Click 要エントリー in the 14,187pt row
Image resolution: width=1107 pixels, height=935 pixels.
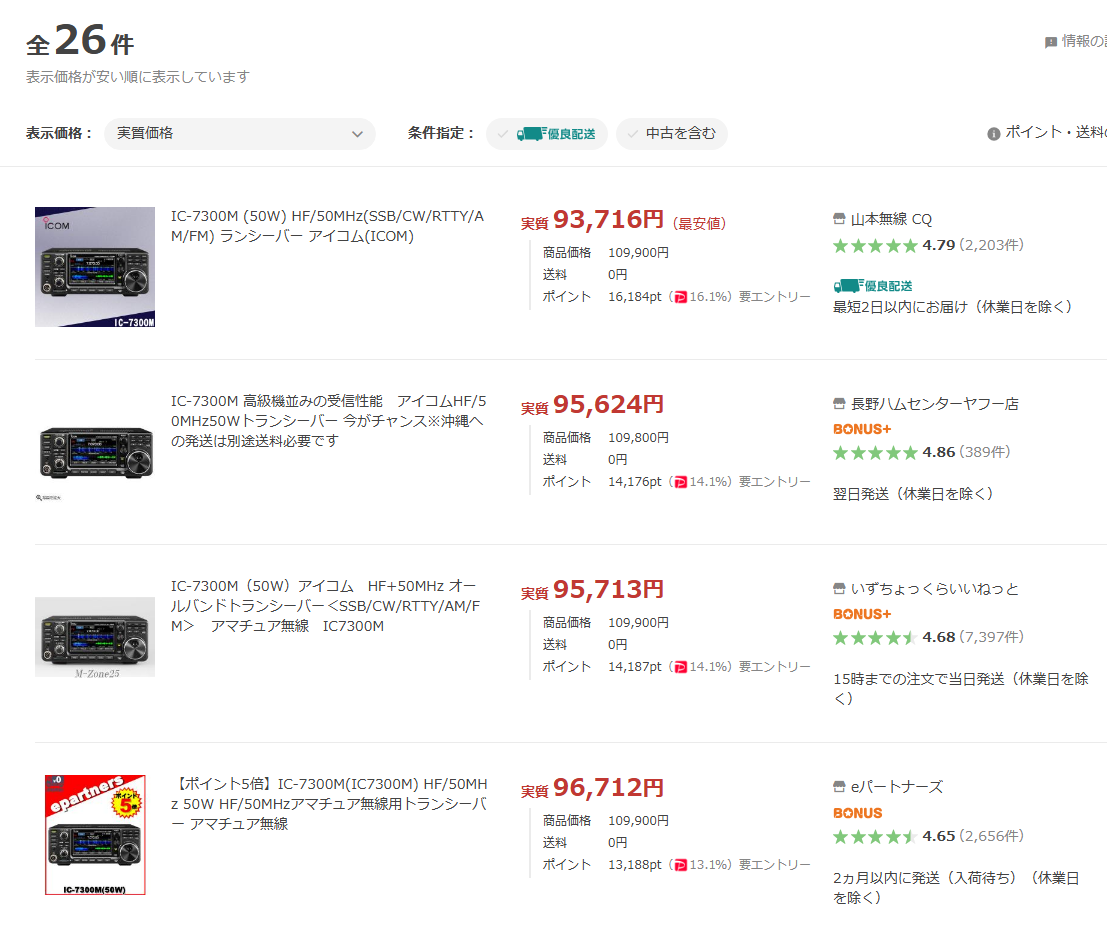pyautogui.click(x=774, y=667)
